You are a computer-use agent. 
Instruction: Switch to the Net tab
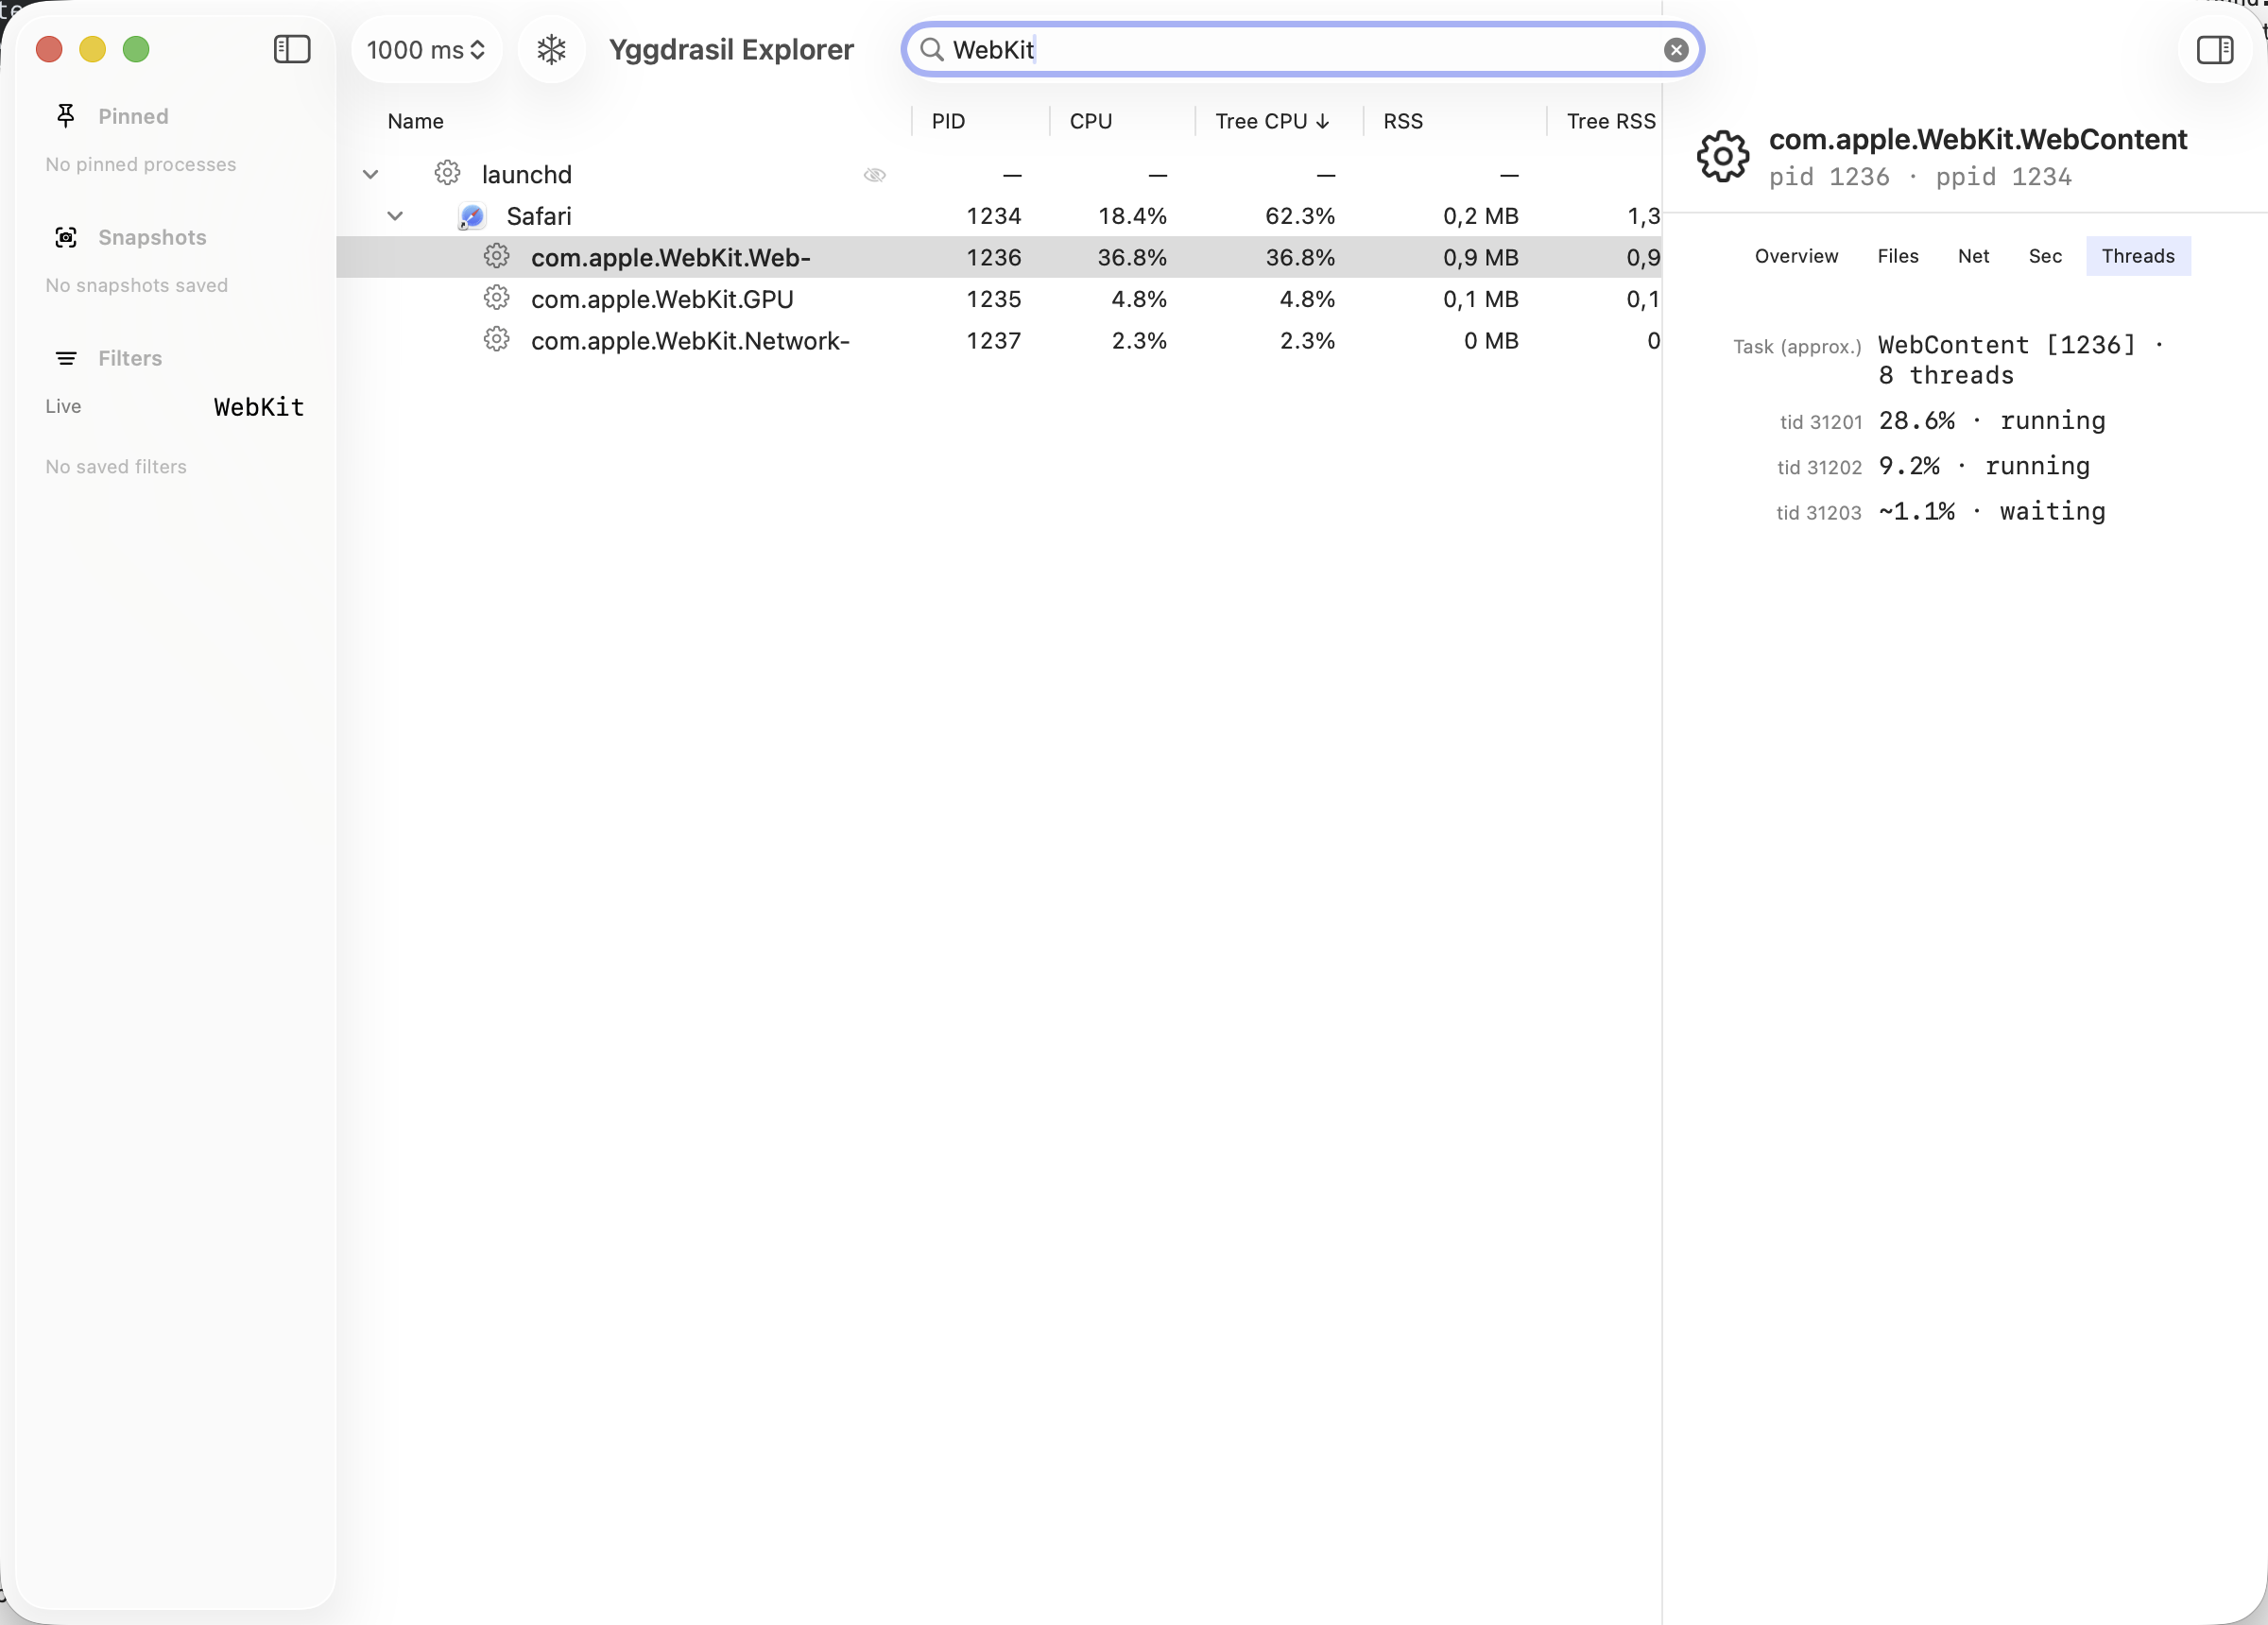pos(1973,256)
